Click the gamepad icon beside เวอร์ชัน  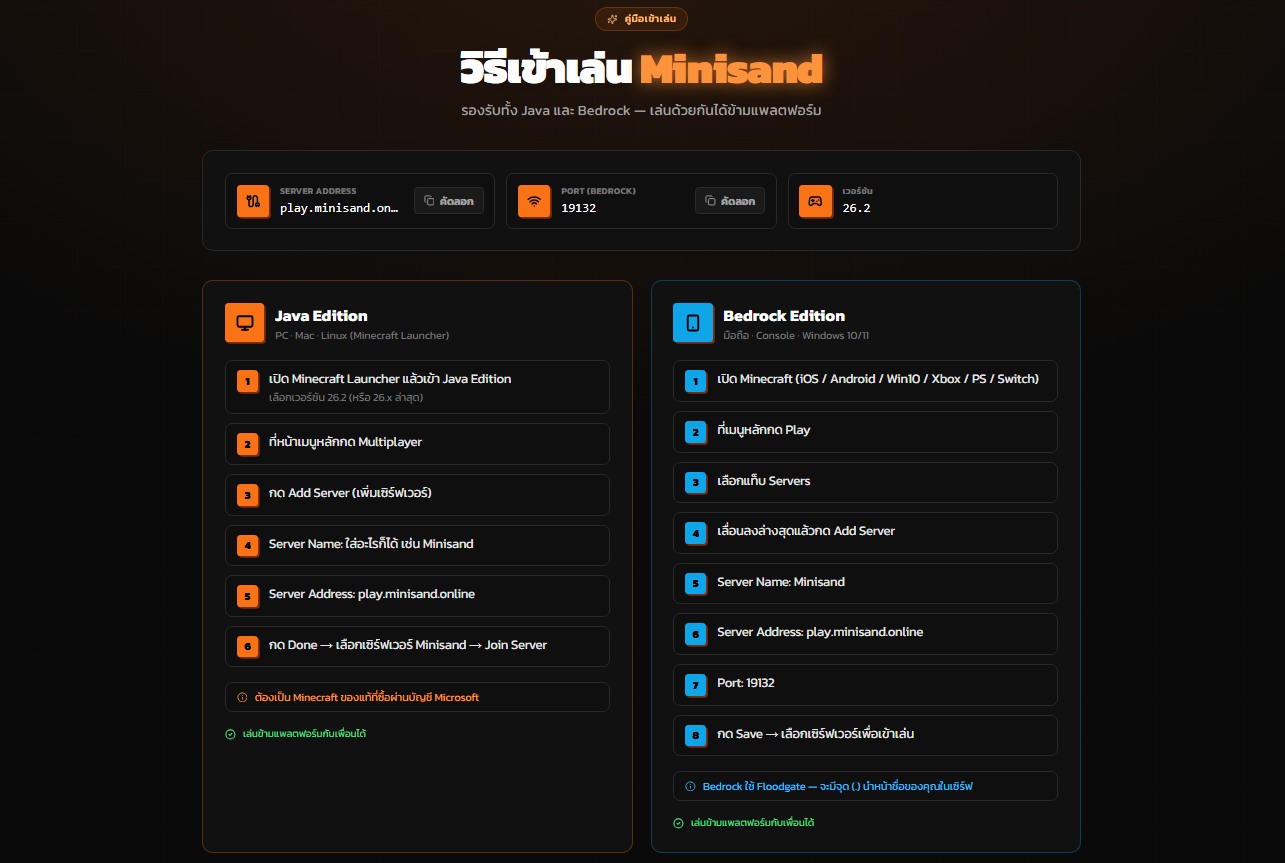tap(816, 201)
